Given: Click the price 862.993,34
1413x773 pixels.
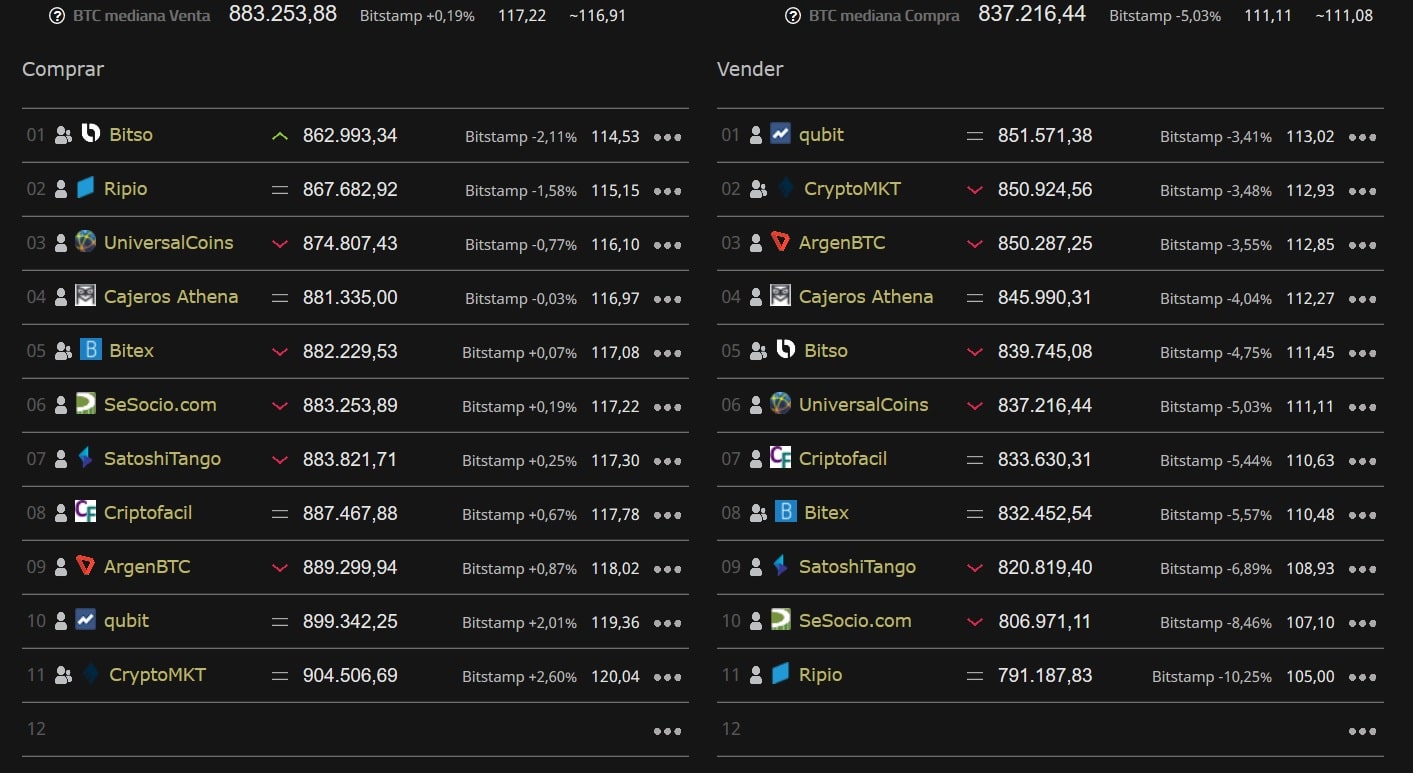Looking at the screenshot, I should pos(350,135).
